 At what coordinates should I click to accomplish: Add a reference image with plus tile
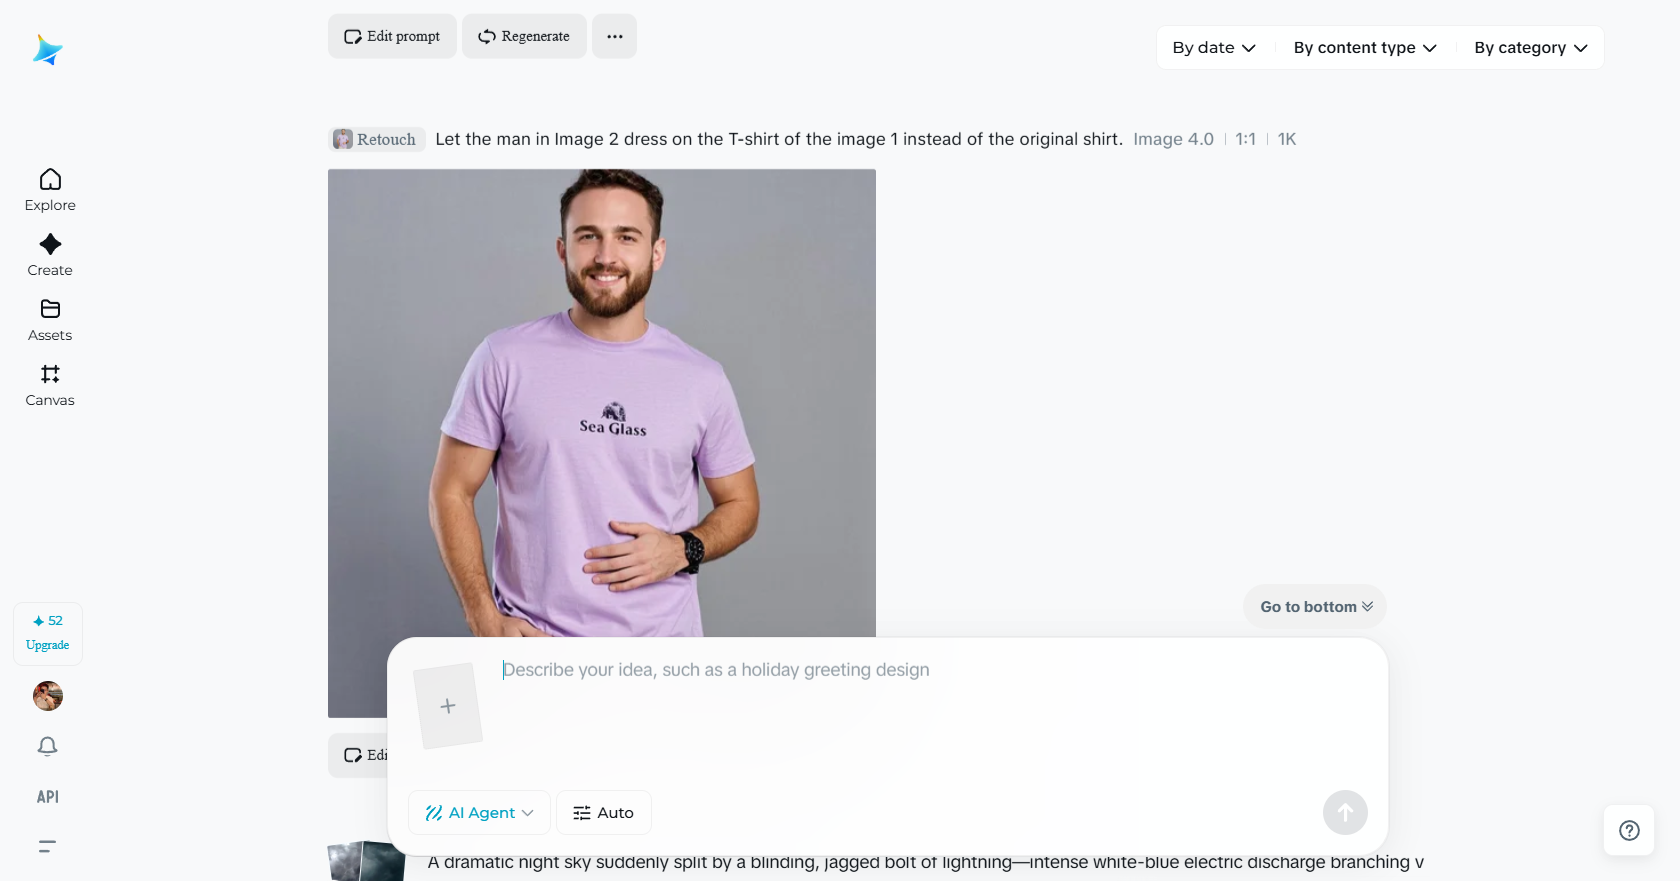[448, 706]
